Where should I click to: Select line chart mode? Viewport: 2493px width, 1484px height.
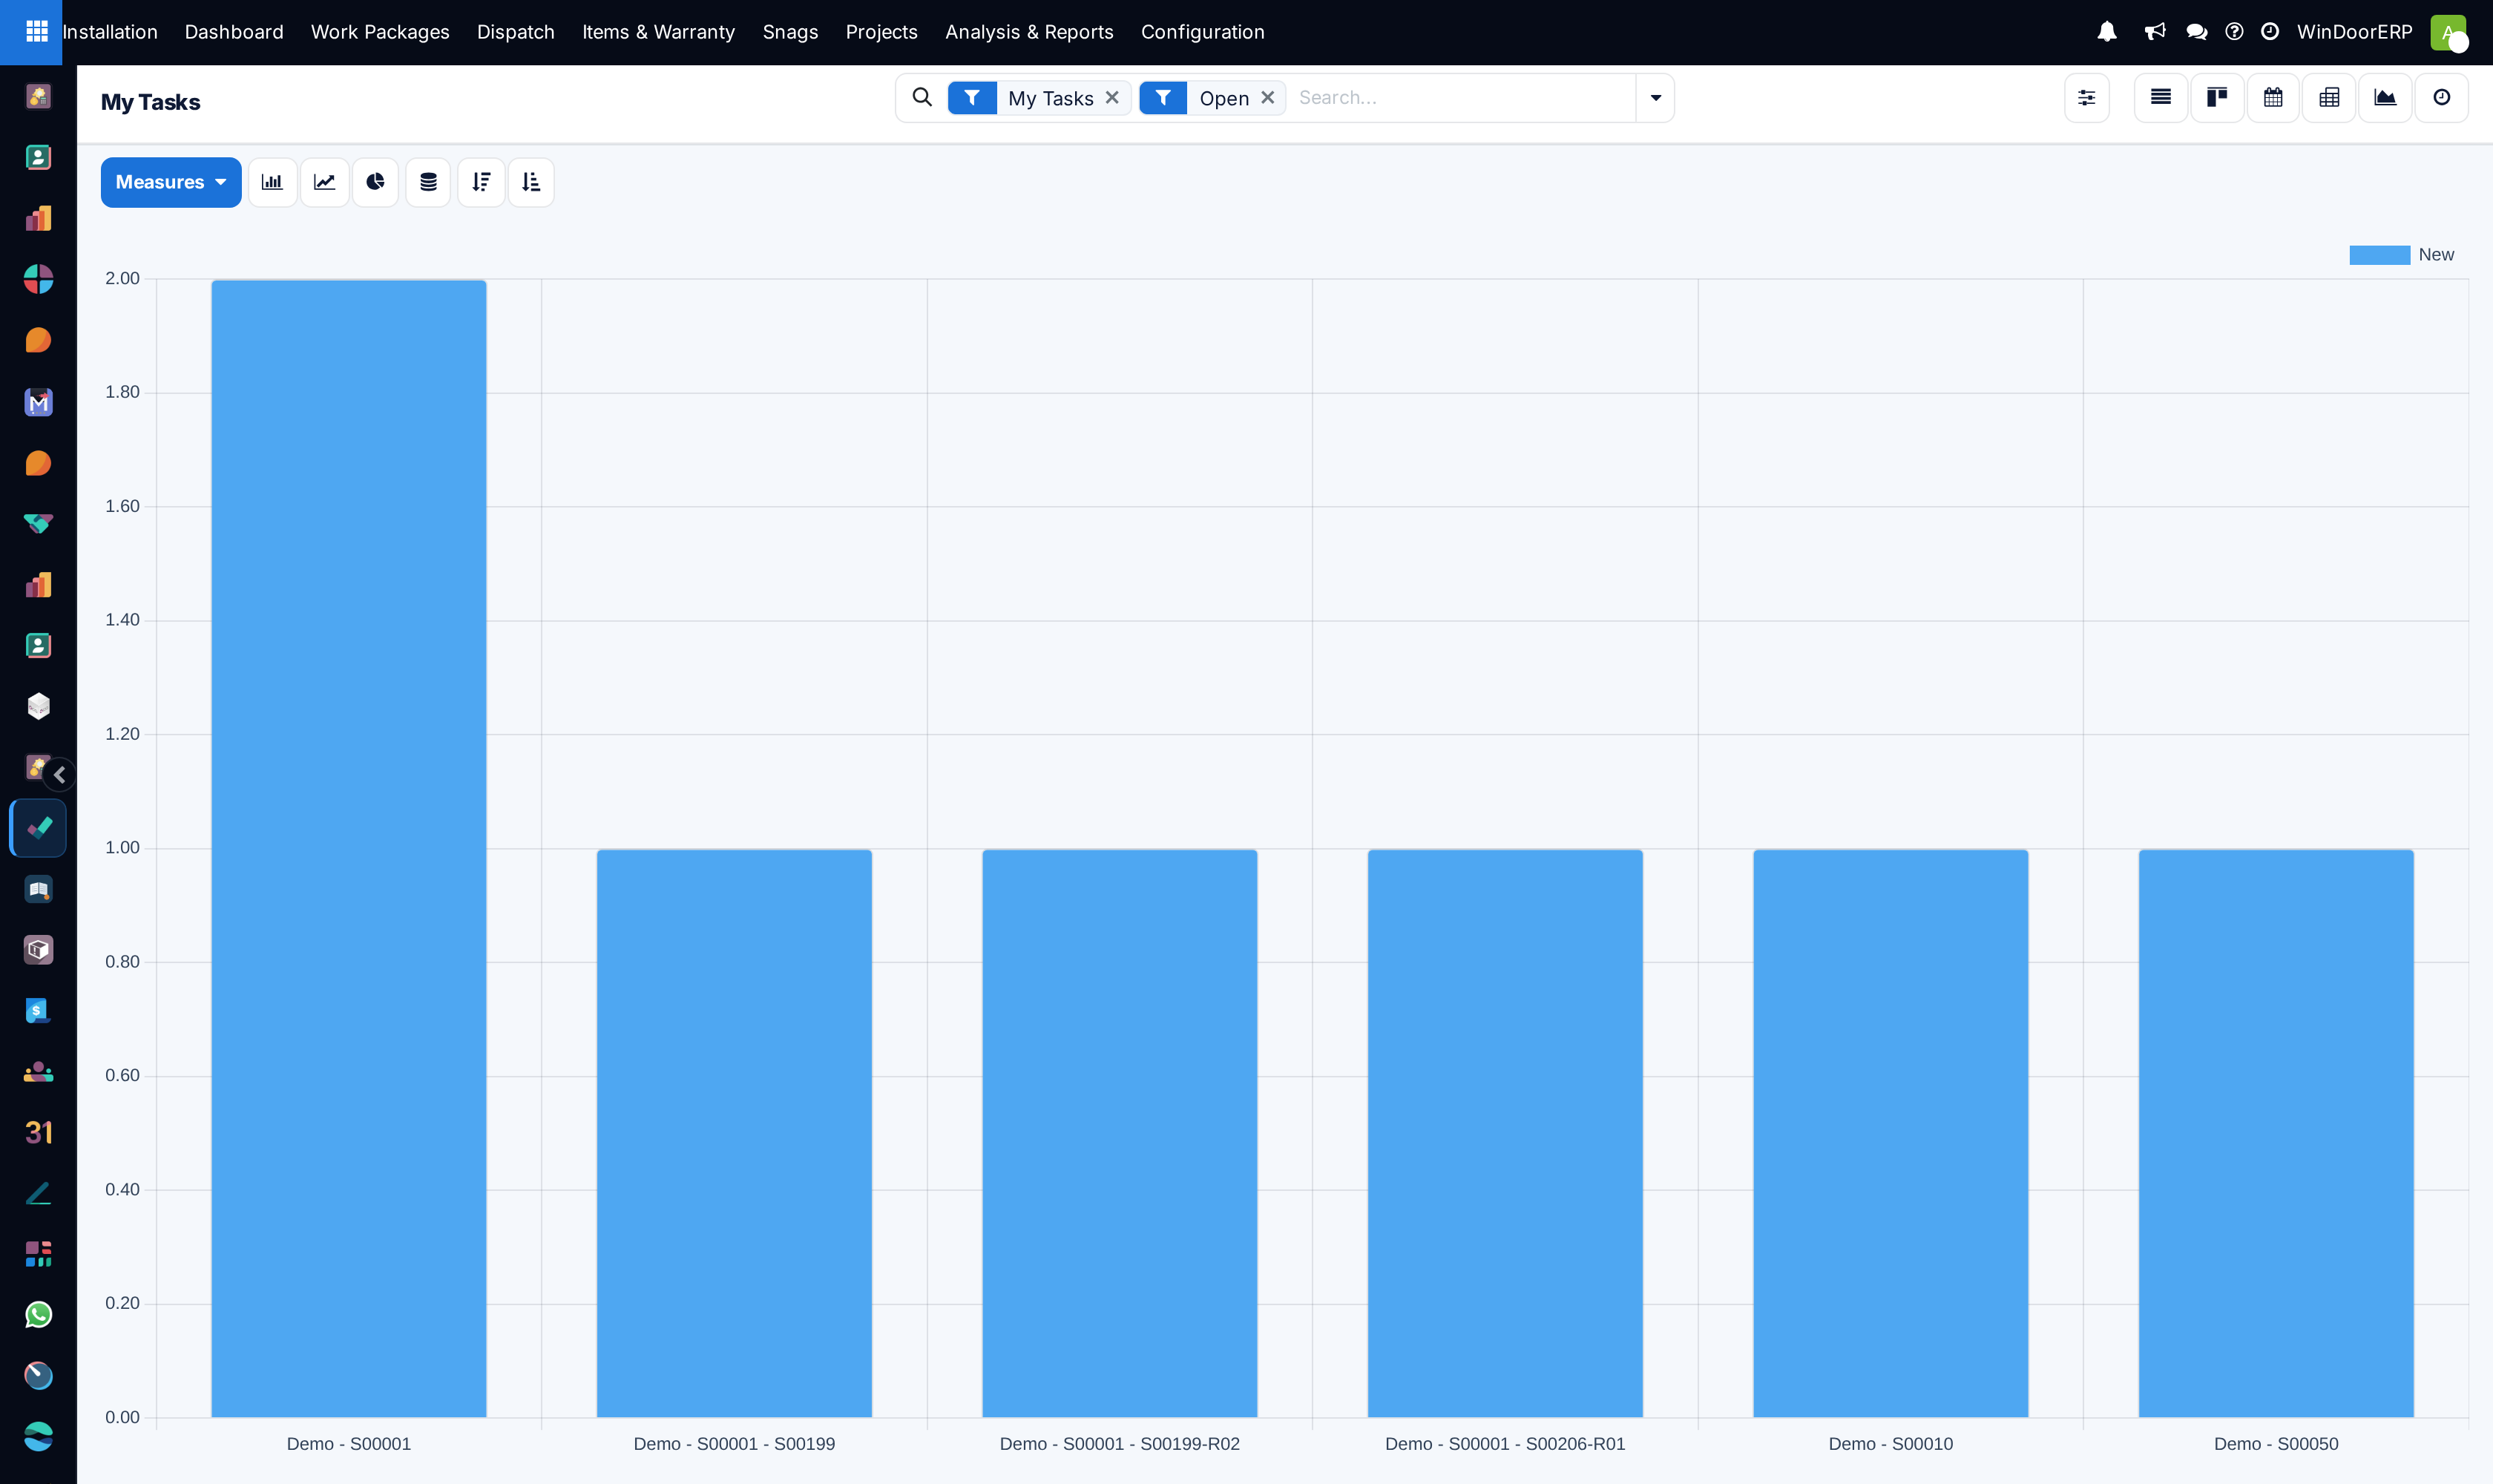pyautogui.click(x=324, y=182)
